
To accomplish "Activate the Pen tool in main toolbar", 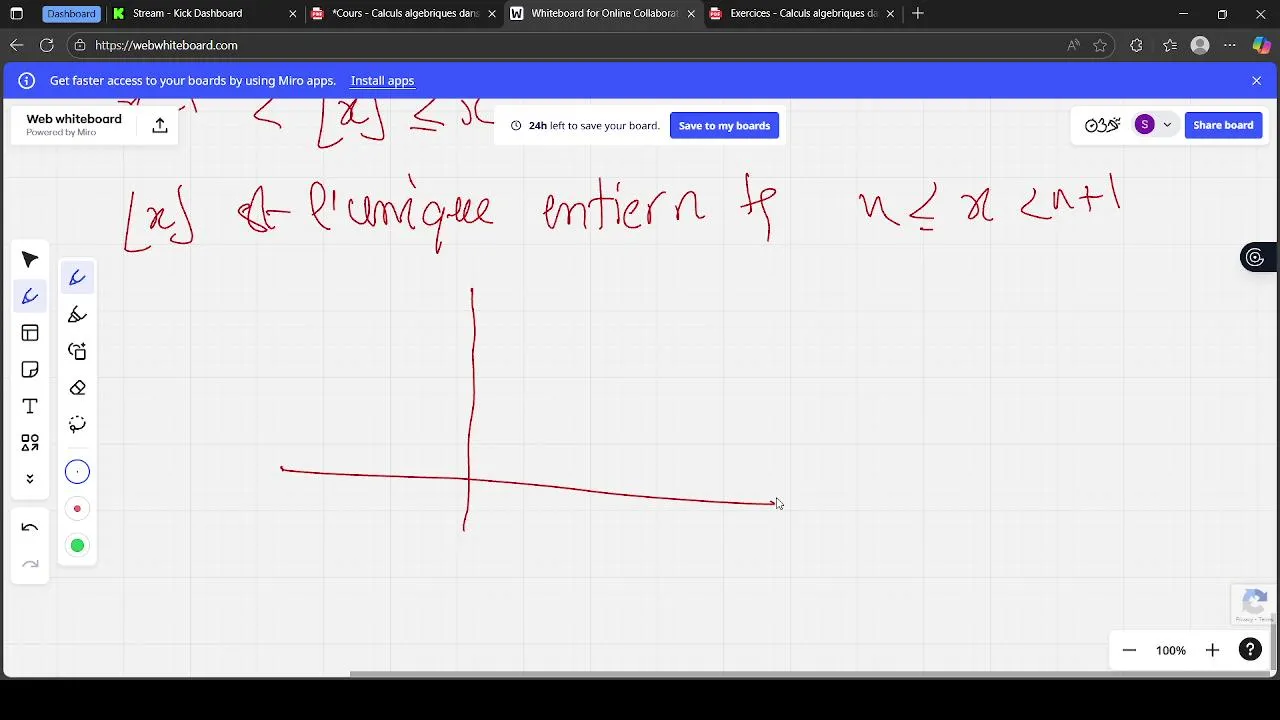I will pyautogui.click(x=30, y=296).
